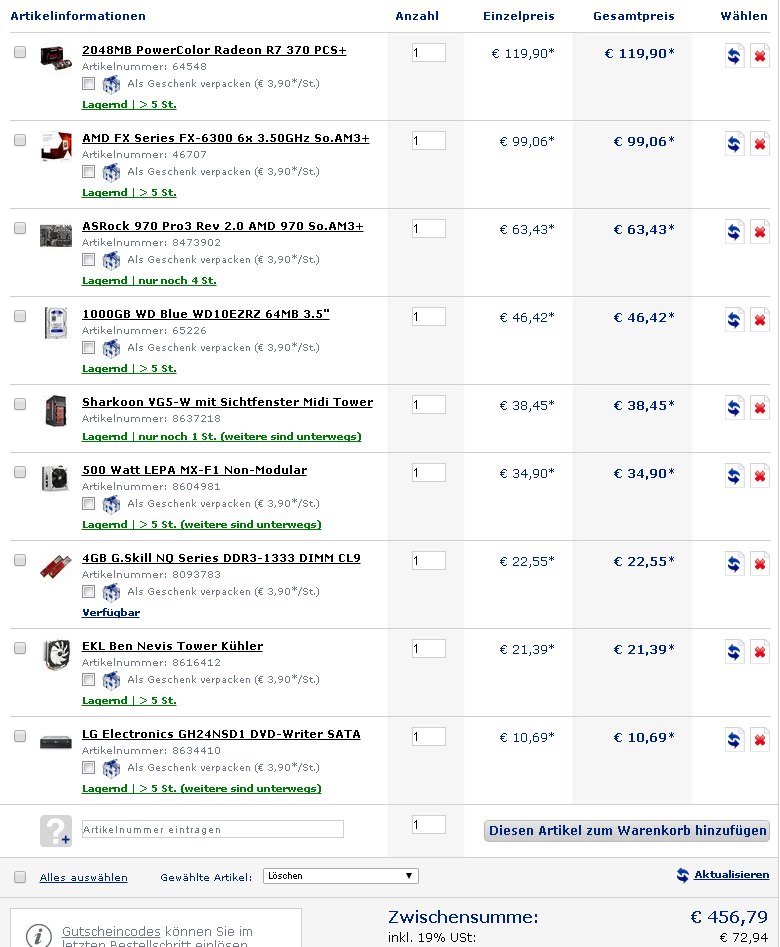Viewport: 780px width, 947px height.
Task: Select the Radeon R7 370 row checkbox
Action: click(20, 52)
